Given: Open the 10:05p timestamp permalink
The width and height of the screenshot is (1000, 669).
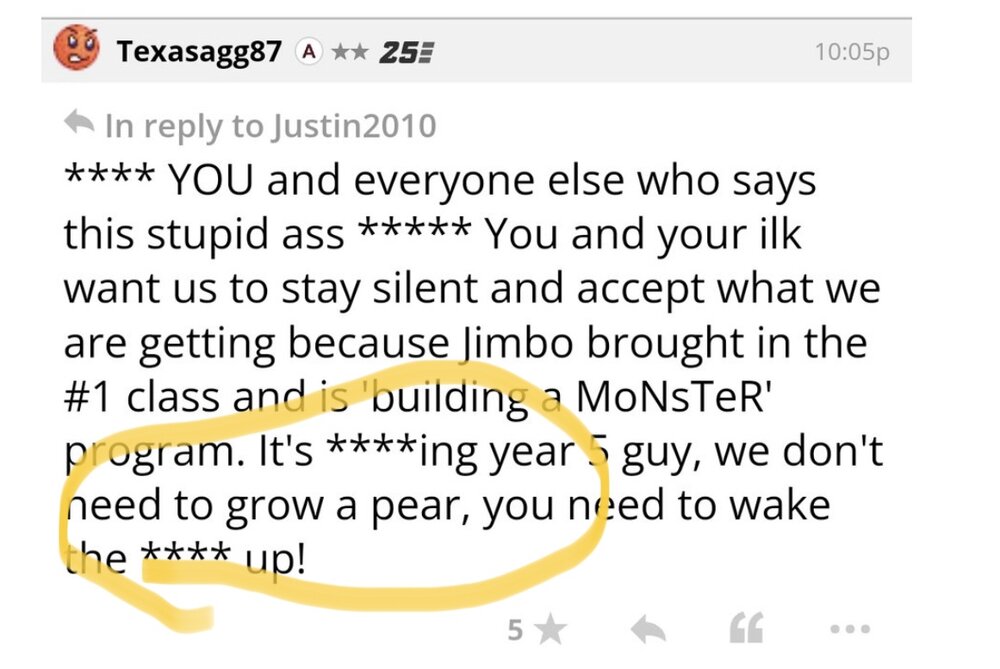Looking at the screenshot, I should tap(851, 51).
